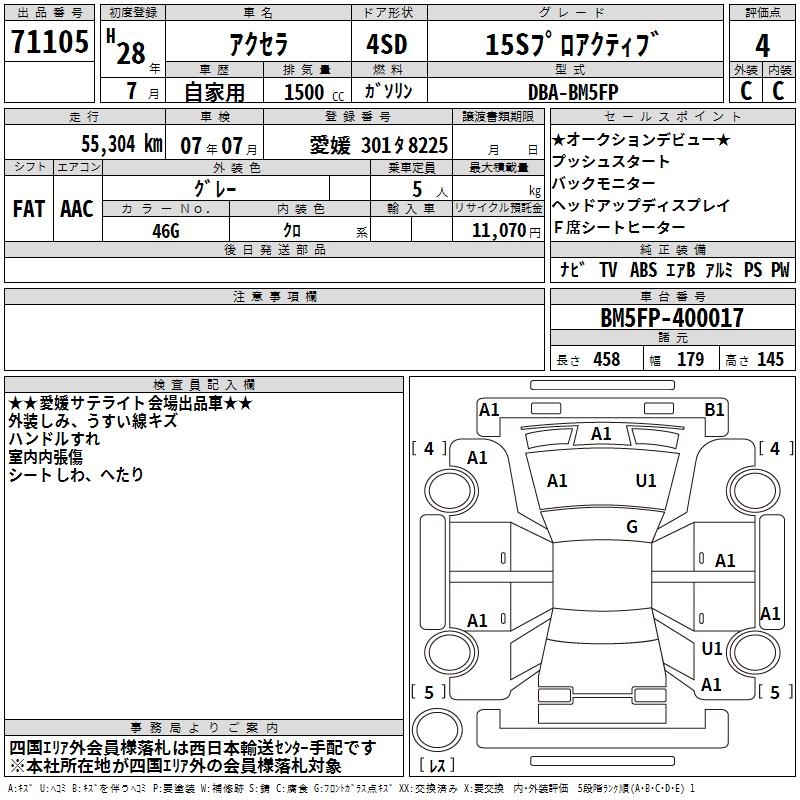
Task: Select seating capacity 5 人
Action: point(430,190)
